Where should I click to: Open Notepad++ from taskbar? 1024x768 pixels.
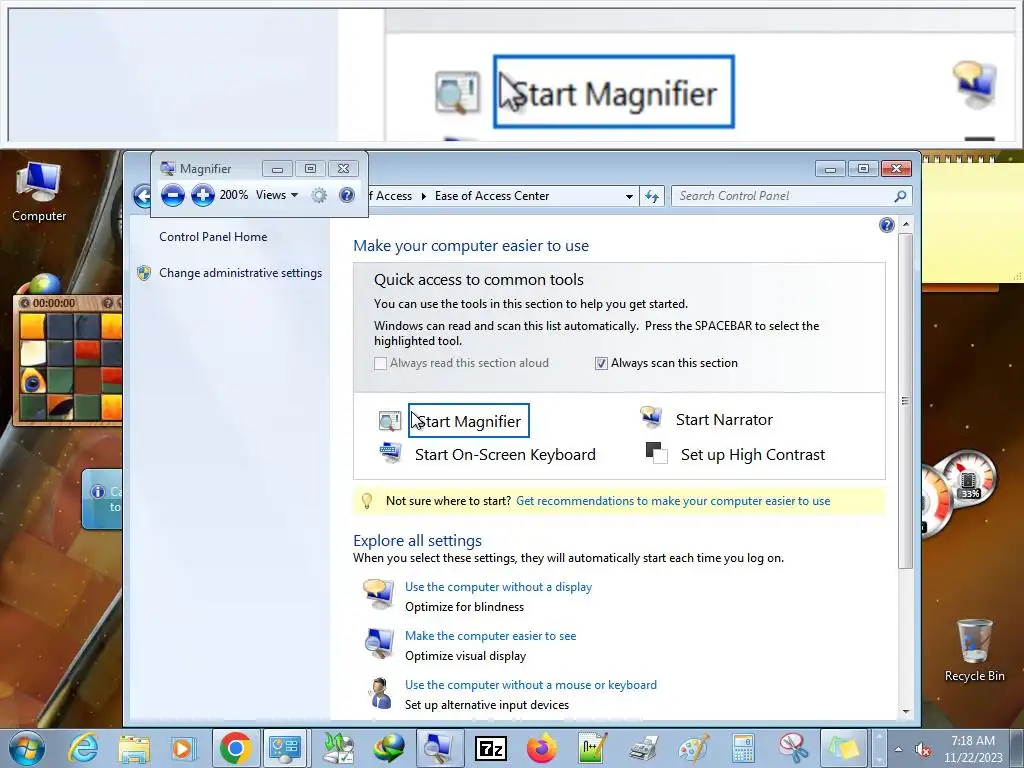point(592,748)
